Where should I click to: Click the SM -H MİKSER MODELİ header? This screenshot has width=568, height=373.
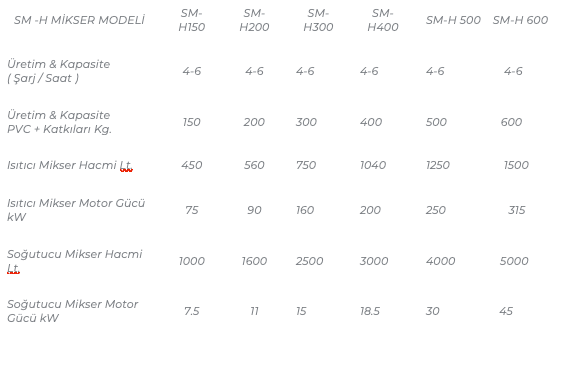click(x=79, y=20)
